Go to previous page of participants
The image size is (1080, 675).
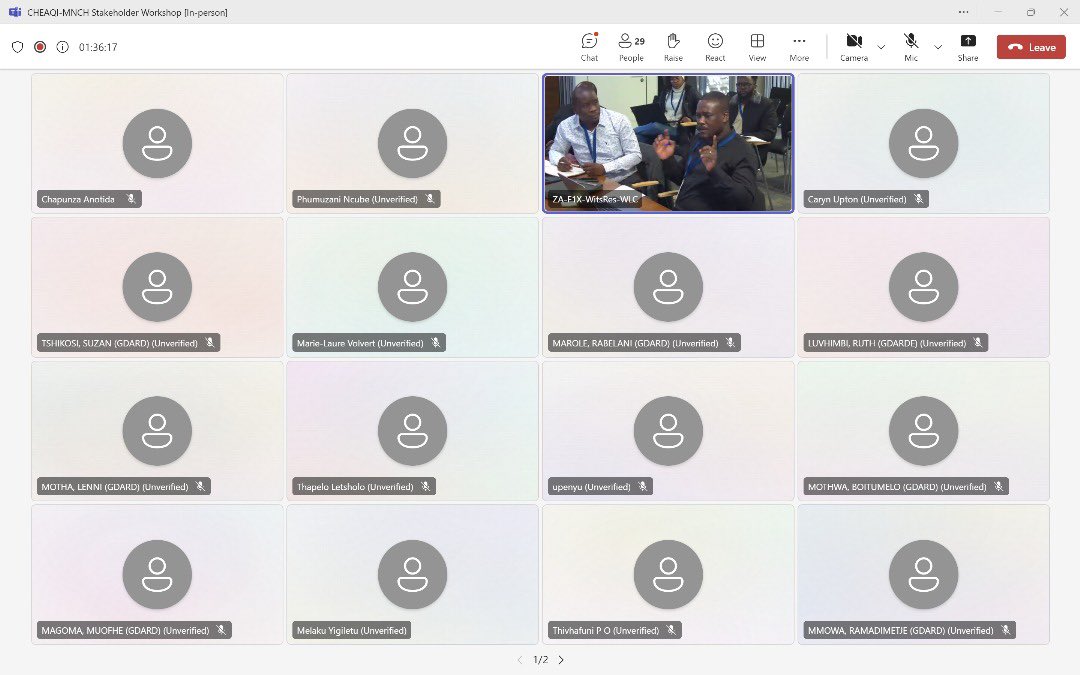tap(520, 660)
